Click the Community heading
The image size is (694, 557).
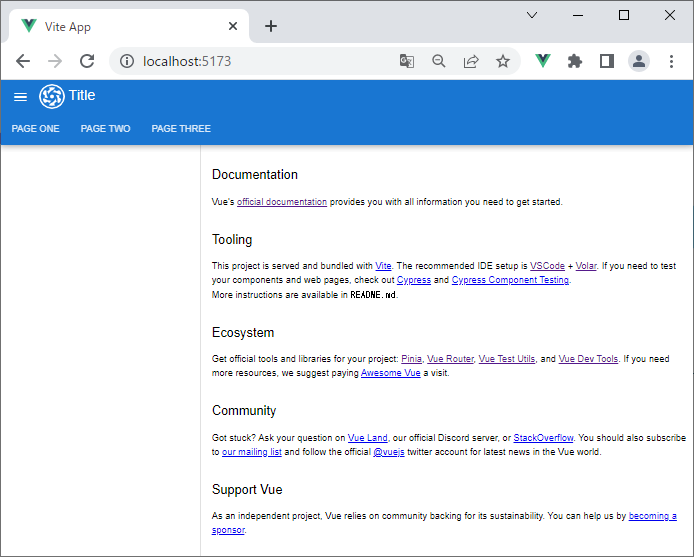click(x=244, y=410)
